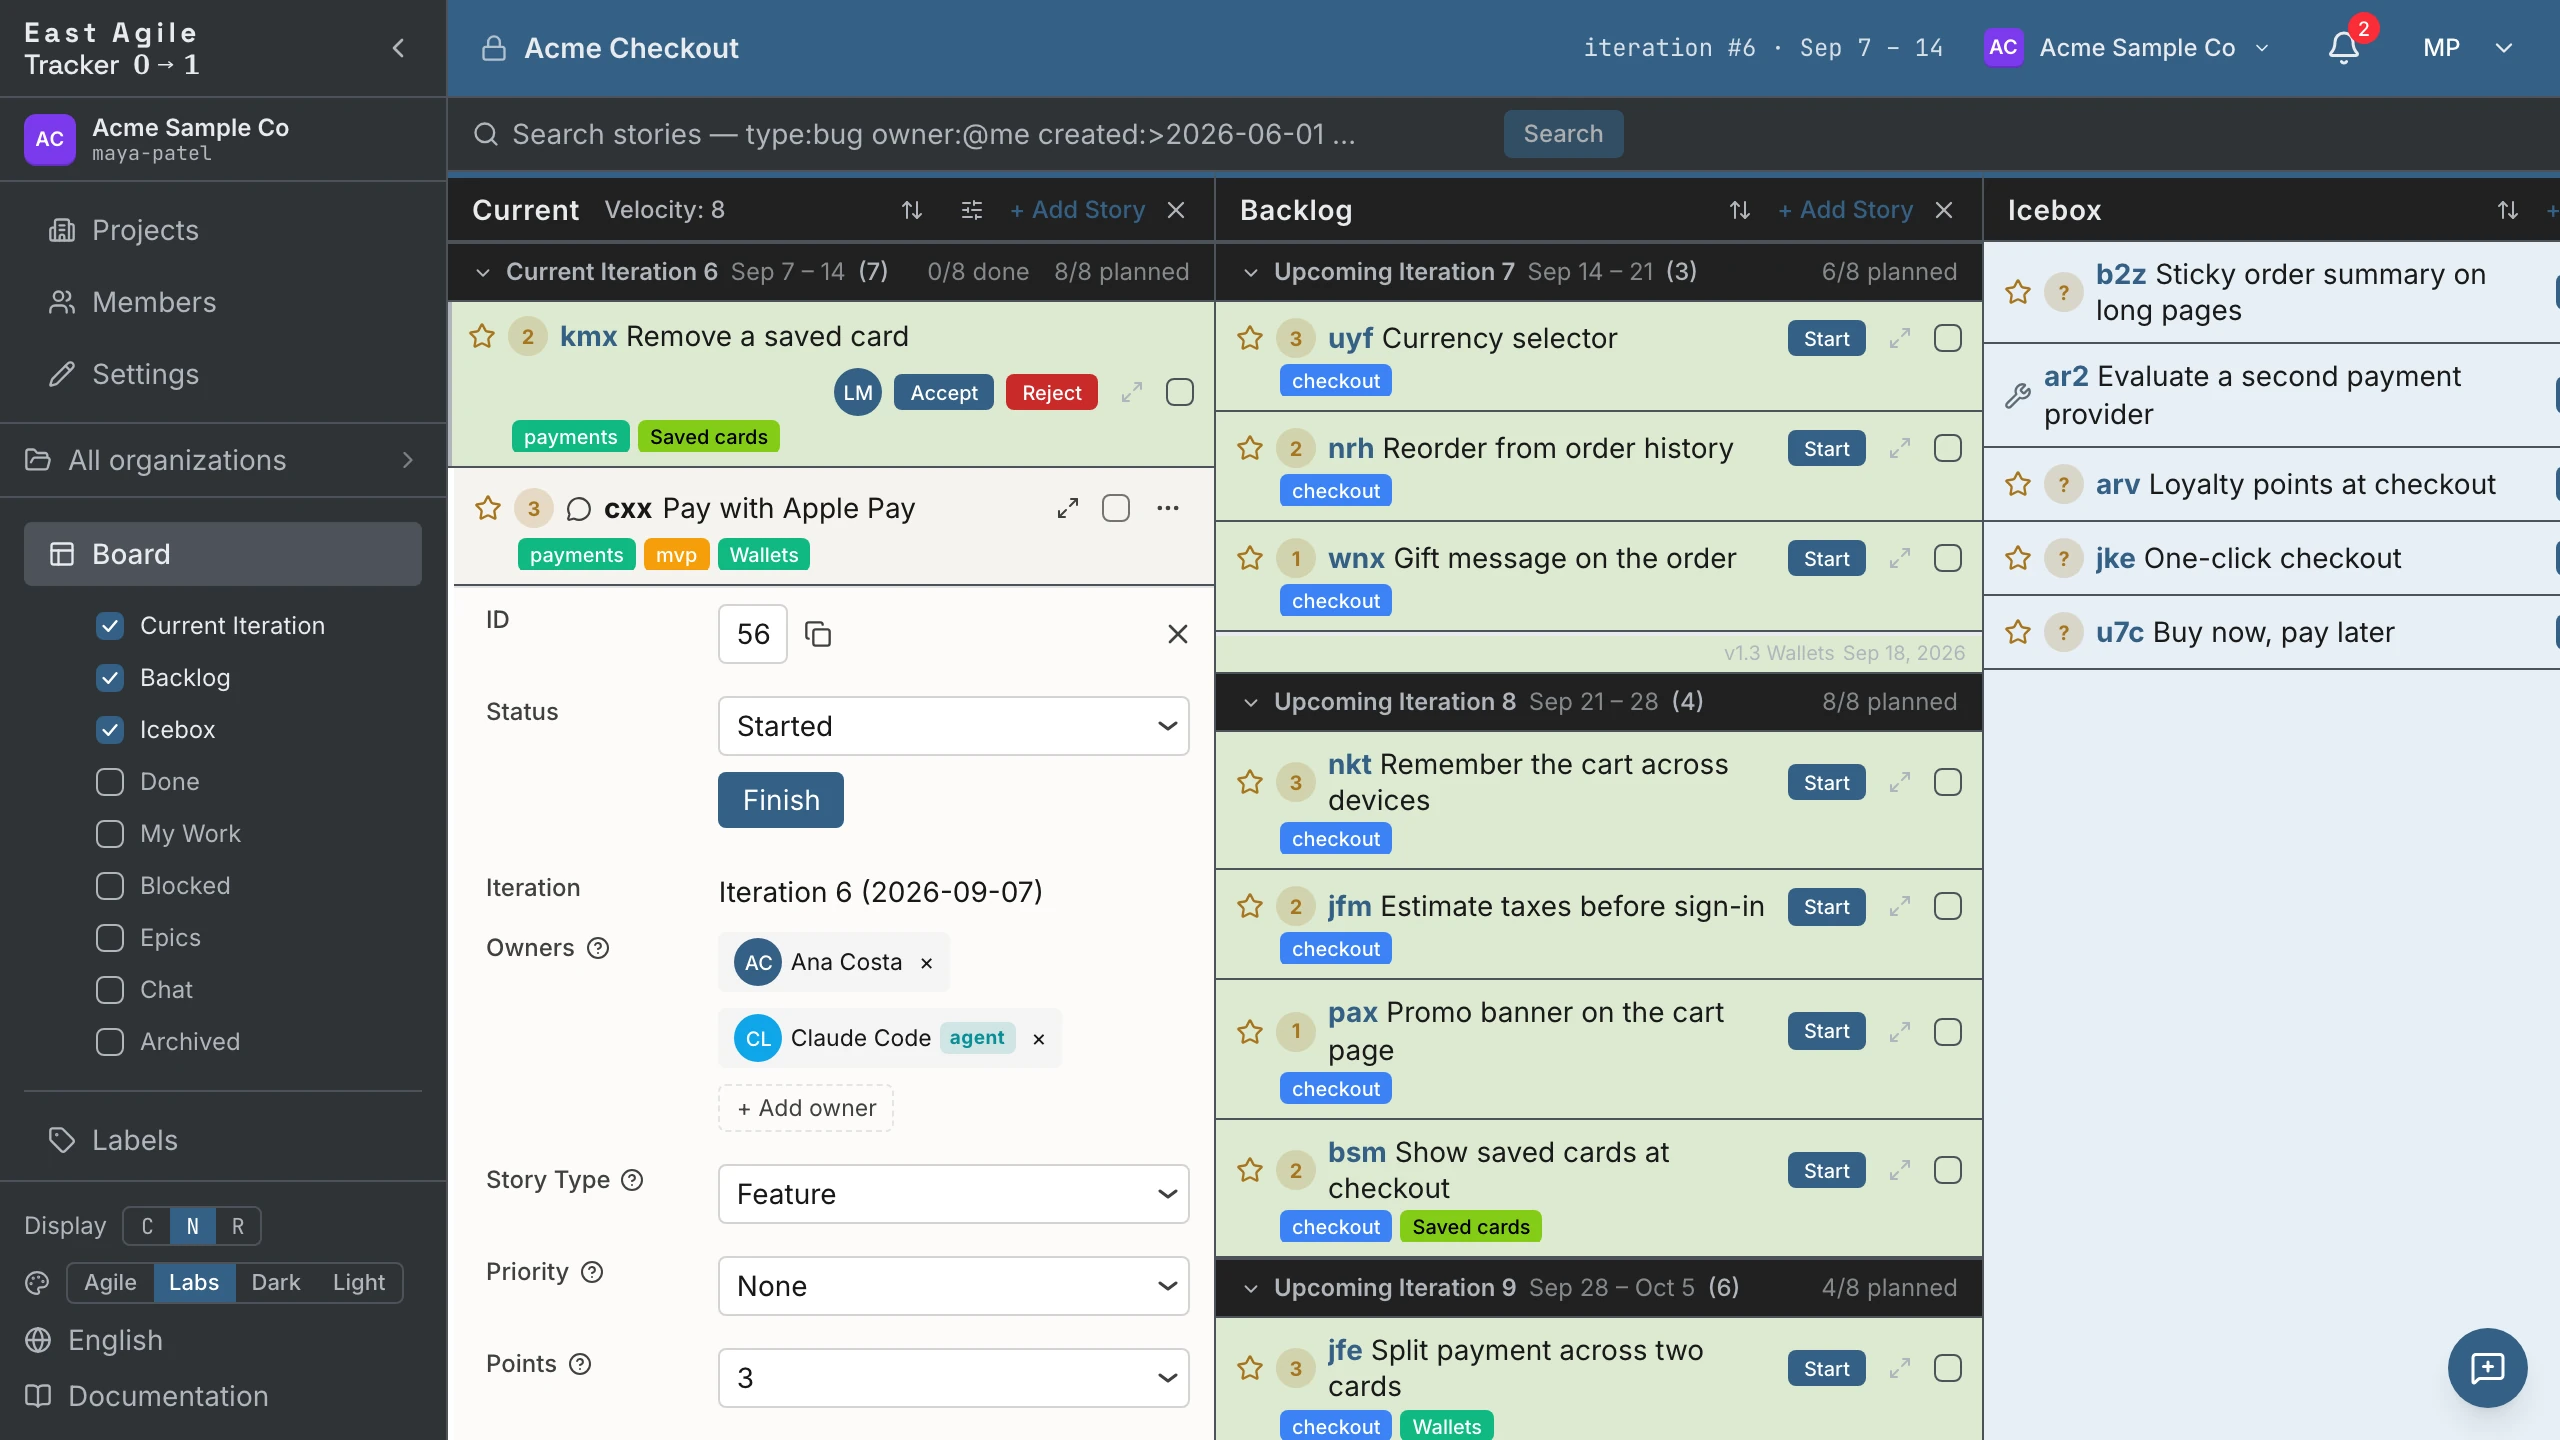Viewport: 2560px width, 1440px height.
Task: Open the Labels section
Action: click(134, 1140)
